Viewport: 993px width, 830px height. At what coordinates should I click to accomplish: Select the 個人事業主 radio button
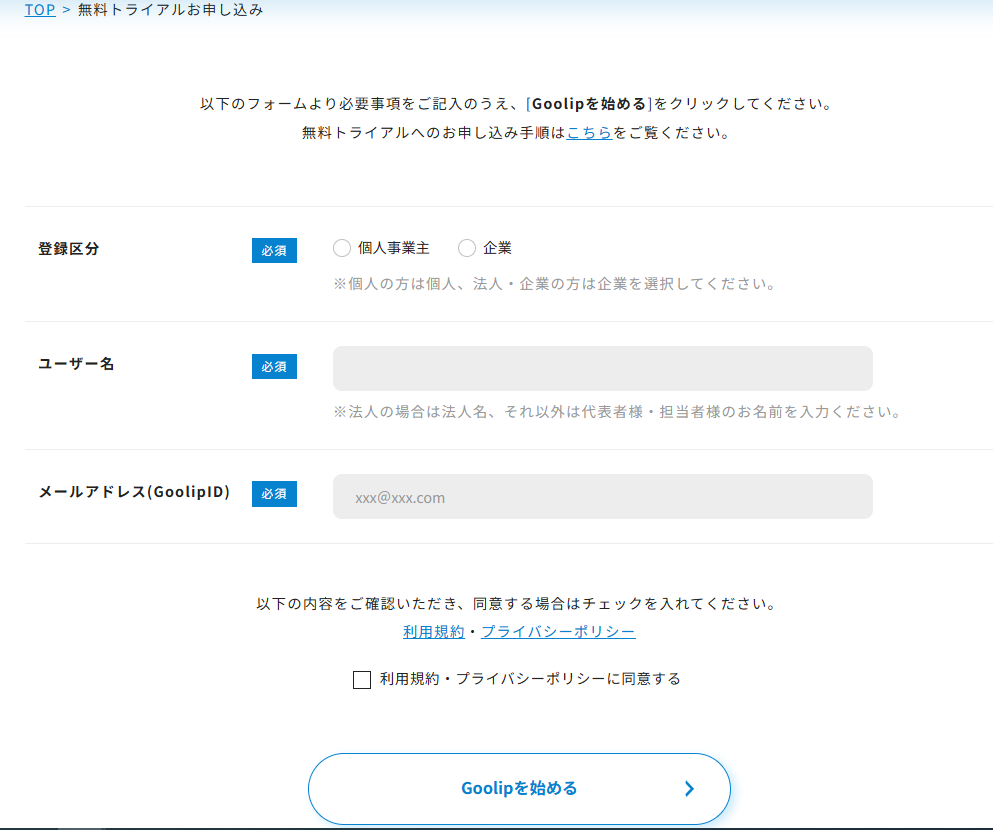(342, 248)
